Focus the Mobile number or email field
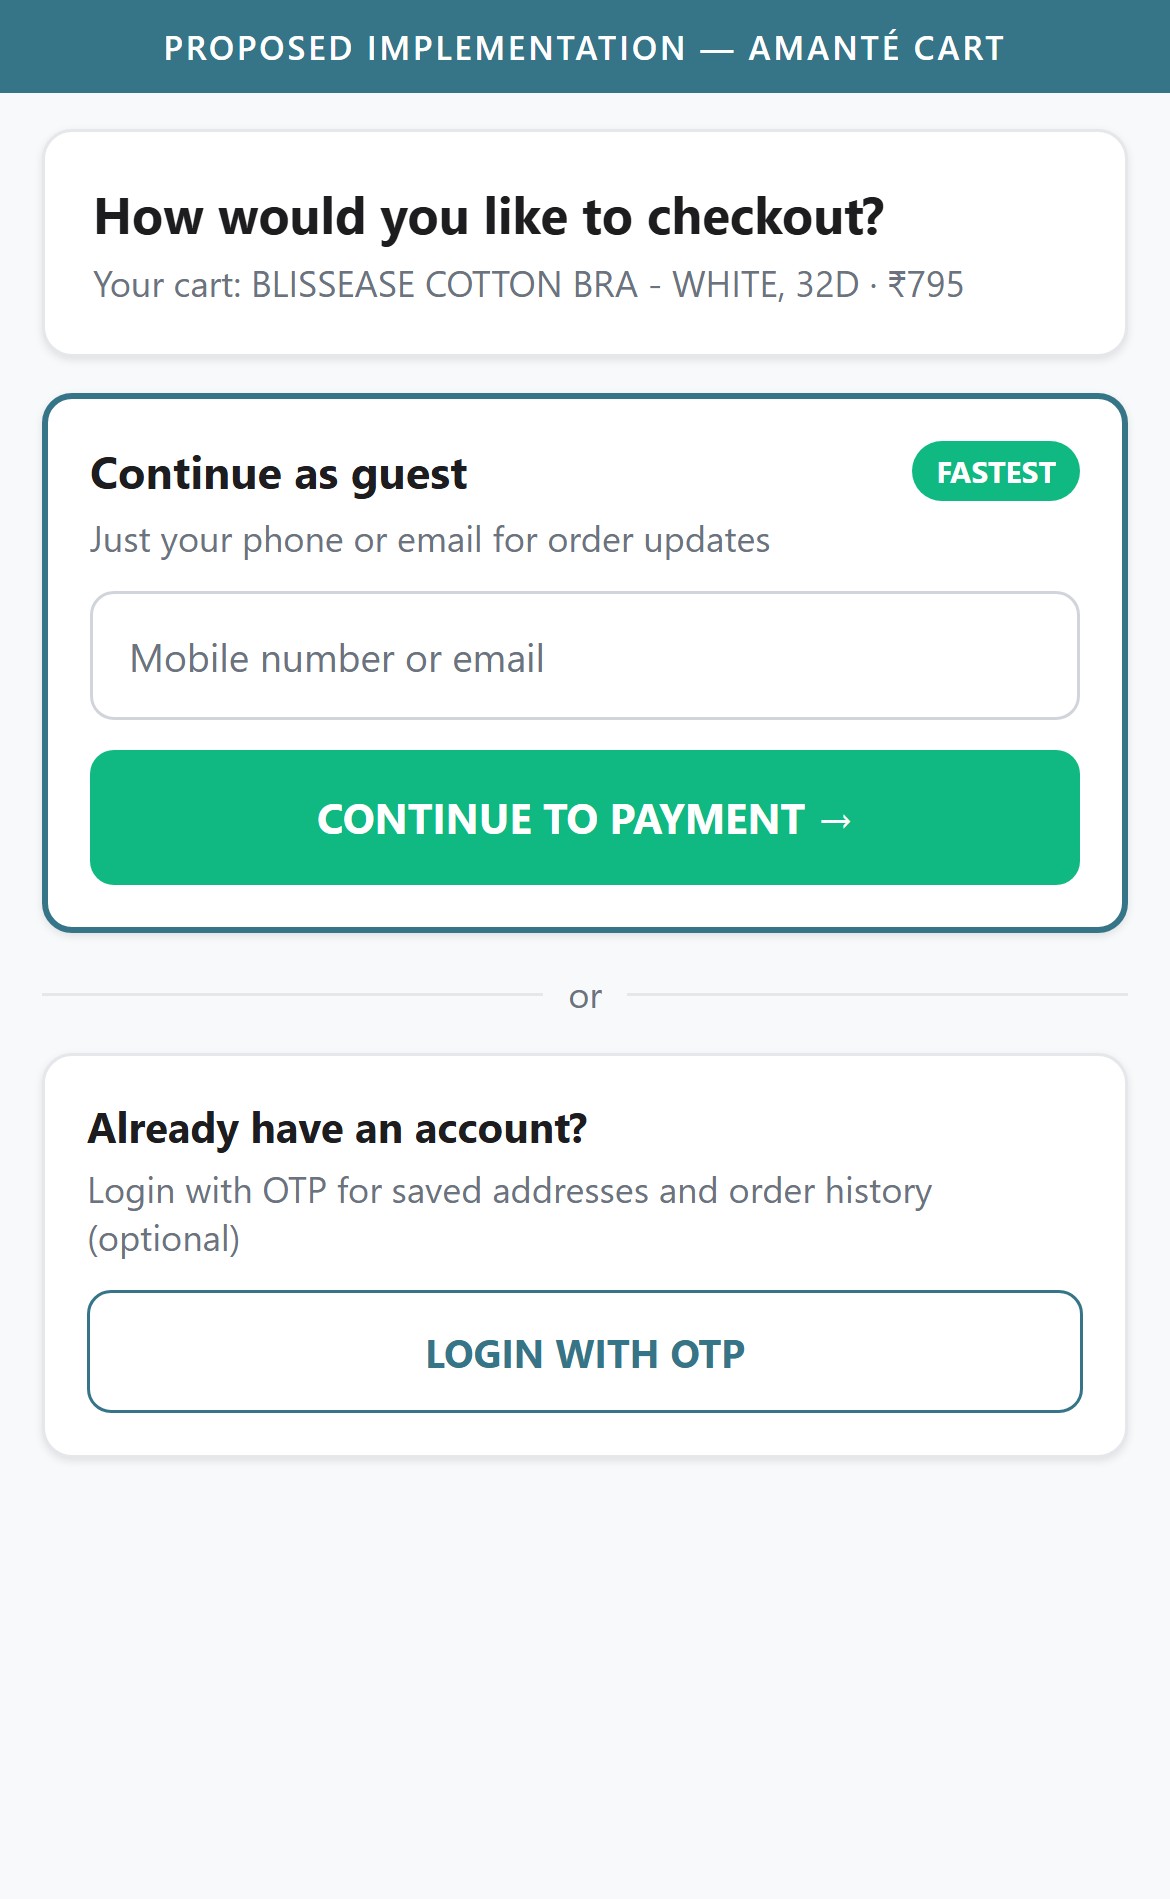The height and width of the screenshot is (1899, 1170). click(585, 656)
